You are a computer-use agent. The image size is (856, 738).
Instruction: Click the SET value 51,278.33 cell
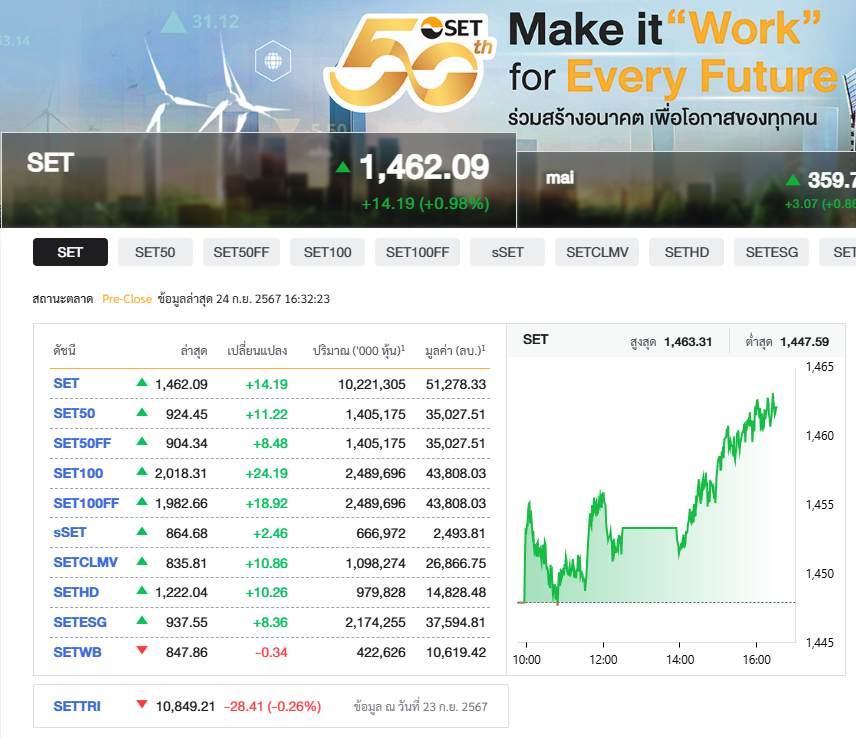pos(456,384)
